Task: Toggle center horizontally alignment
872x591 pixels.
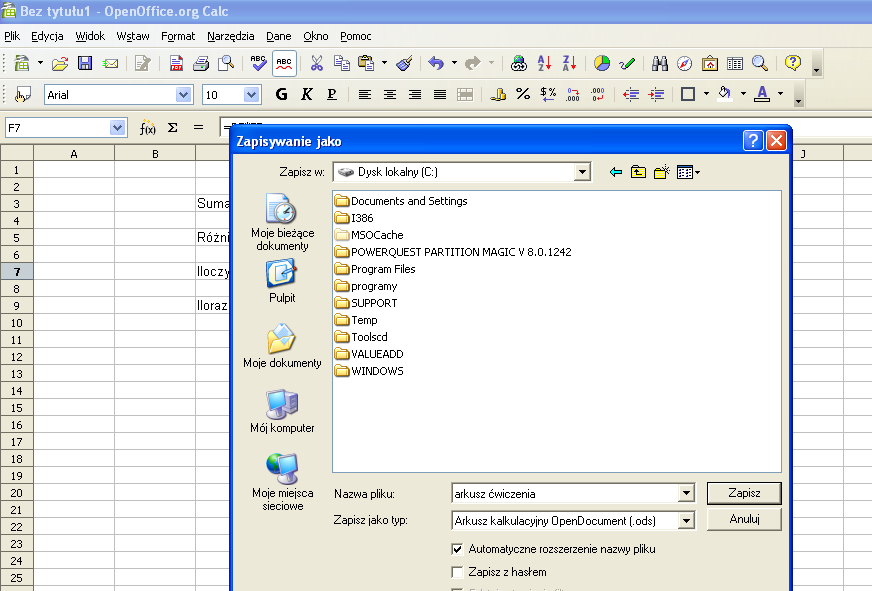Action: click(389, 95)
